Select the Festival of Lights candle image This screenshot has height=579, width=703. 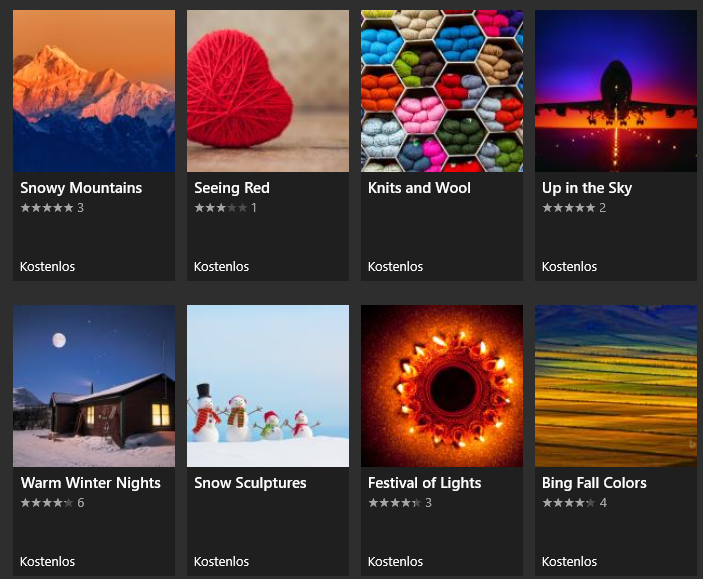442,386
